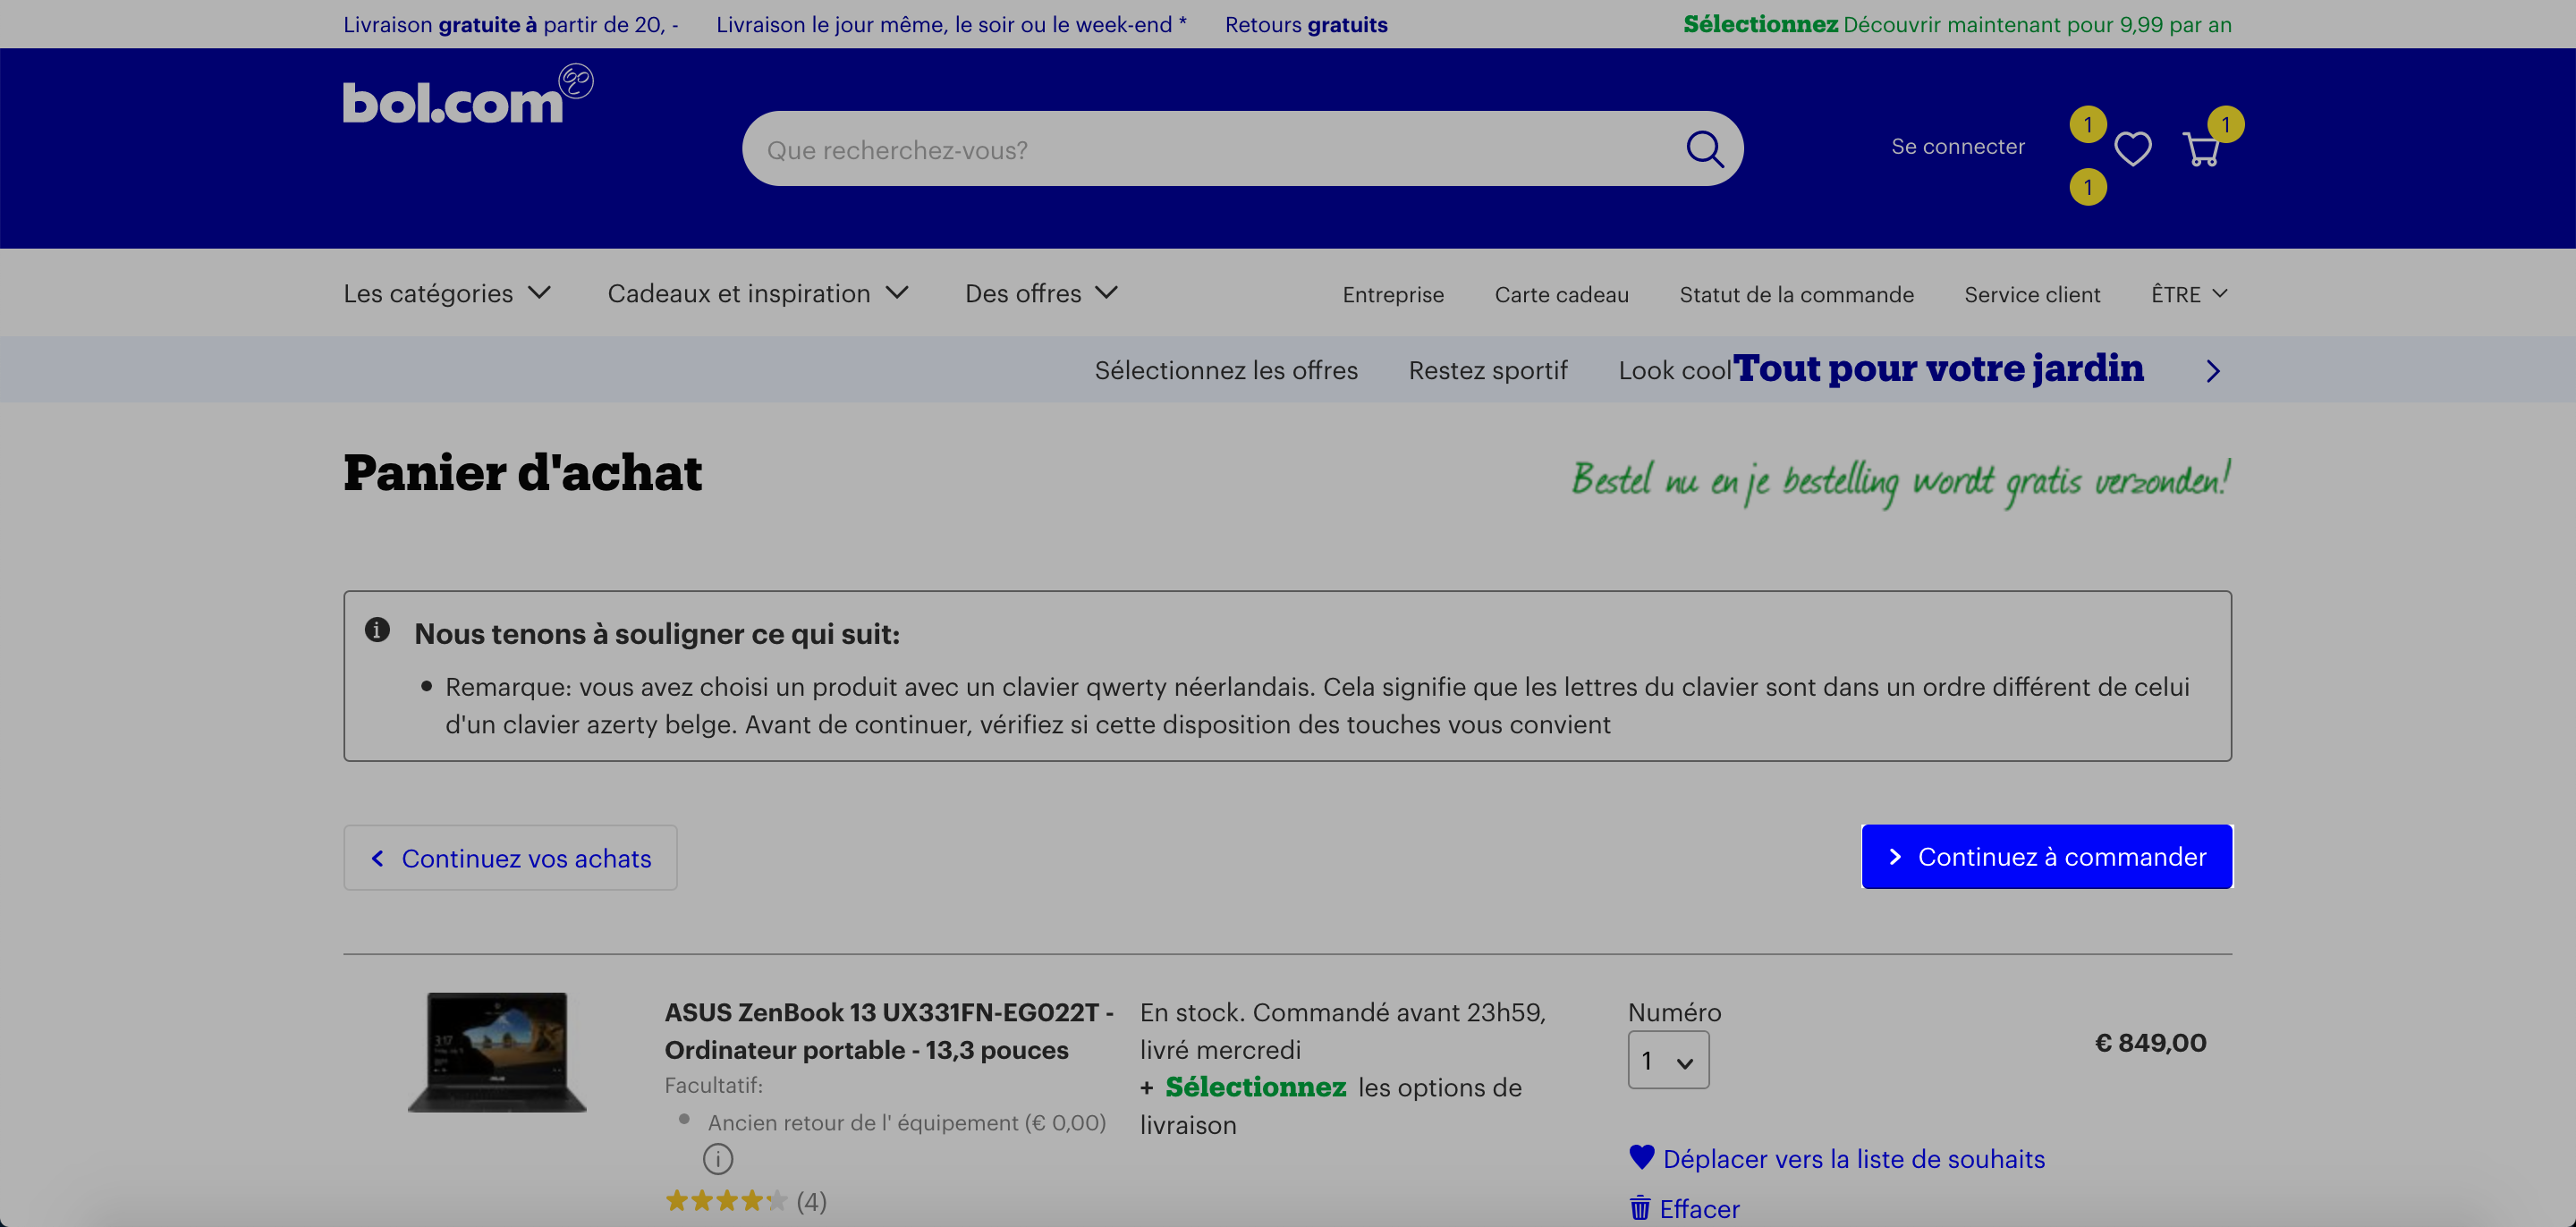Click 'Retours gratuits' in top bar
Image resolution: width=2576 pixels, height=1227 pixels.
click(x=1306, y=24)
